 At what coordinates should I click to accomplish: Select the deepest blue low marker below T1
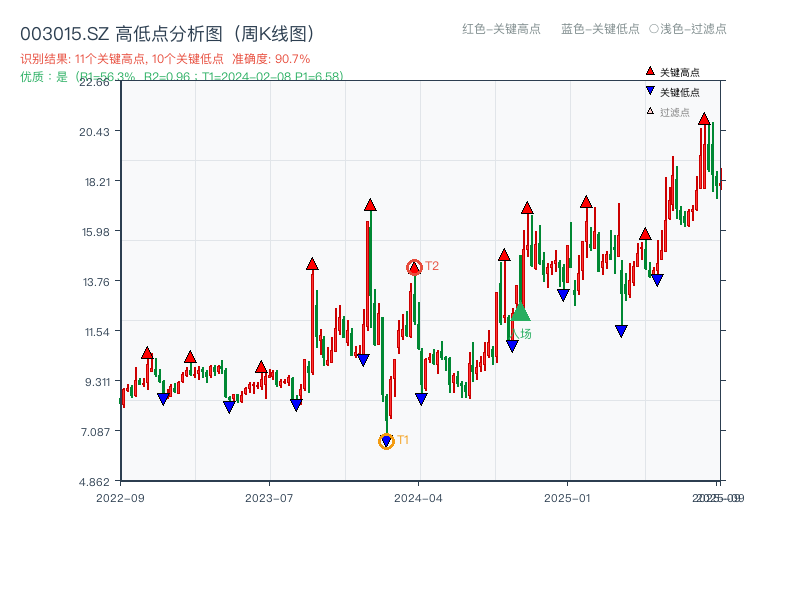point(386,441)
